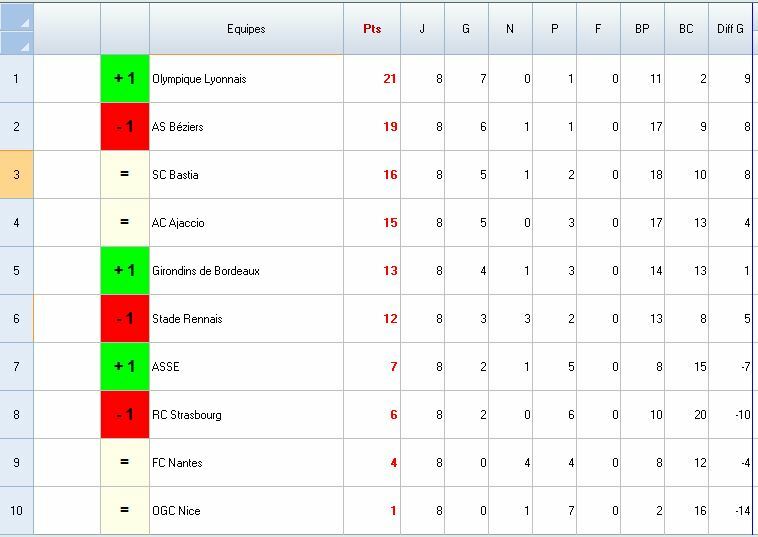Click the green +1 indicator for Girondins de Bordeaux
Image resolution: width=758 pixels, height=537 pixels.
(x=125, y=271)
